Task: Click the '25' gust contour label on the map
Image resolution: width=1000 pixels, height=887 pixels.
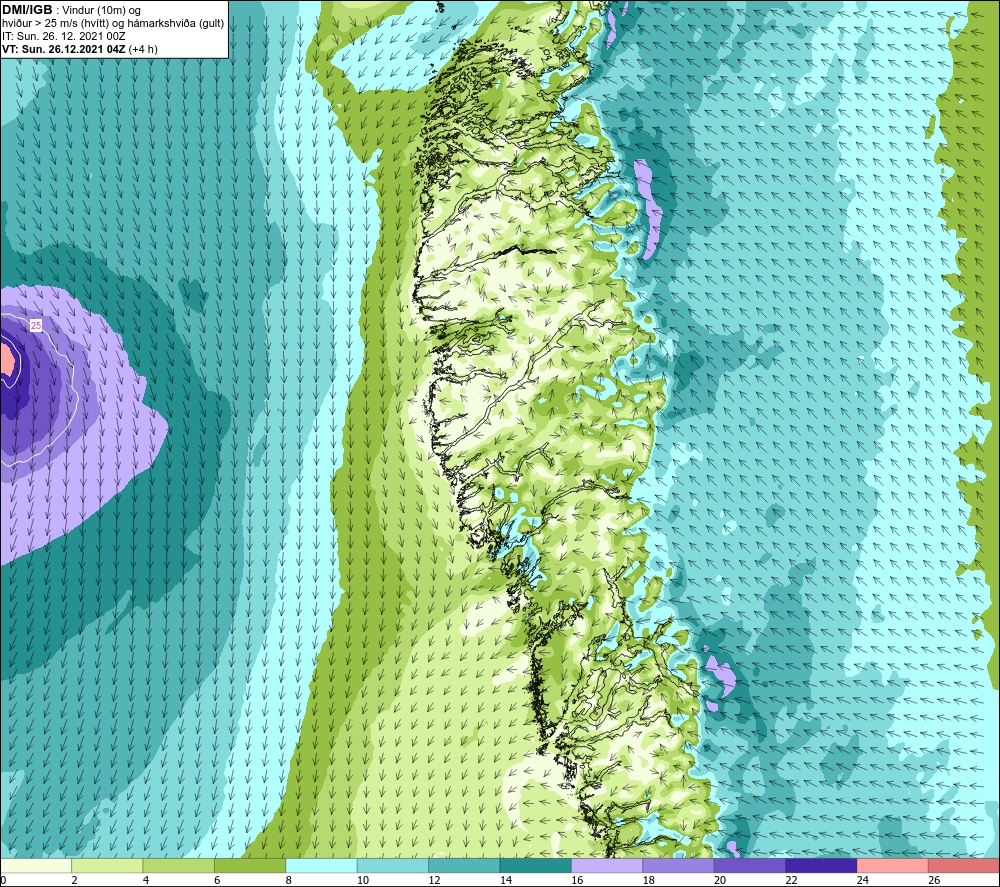Action: [36, 326]
